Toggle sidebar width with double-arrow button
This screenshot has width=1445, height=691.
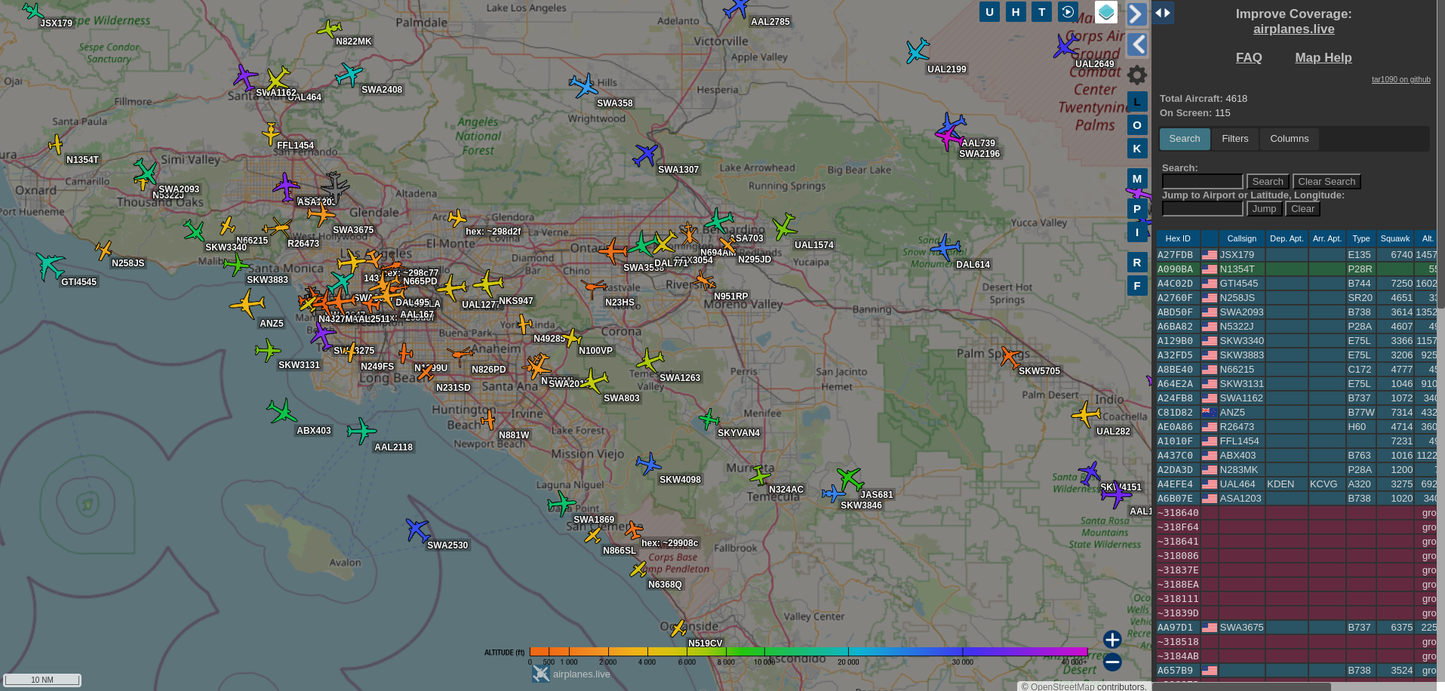(1163, 13)
